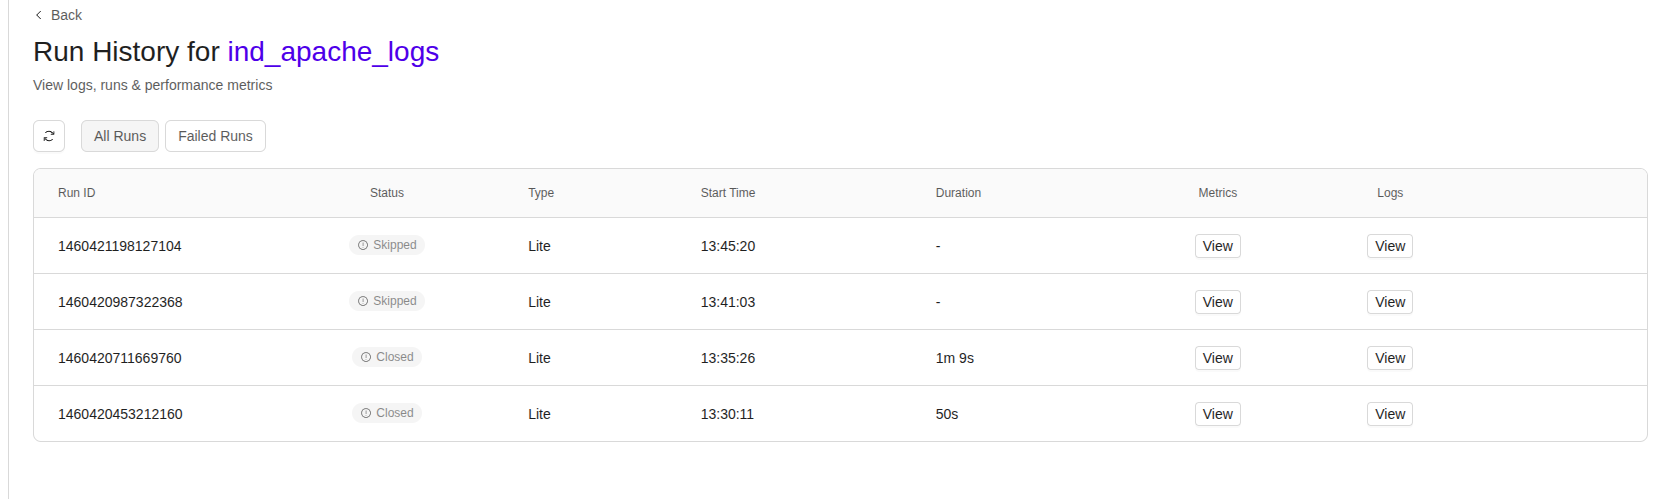Select run ID 1460420453212160 text
The image size is (1659, 499).
(120, 414)
